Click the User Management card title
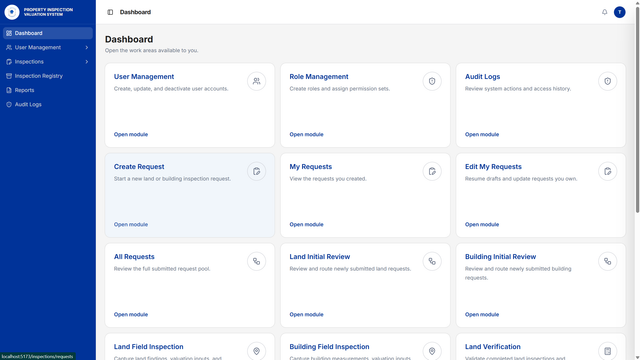640x360 pixels. point(144,77)
